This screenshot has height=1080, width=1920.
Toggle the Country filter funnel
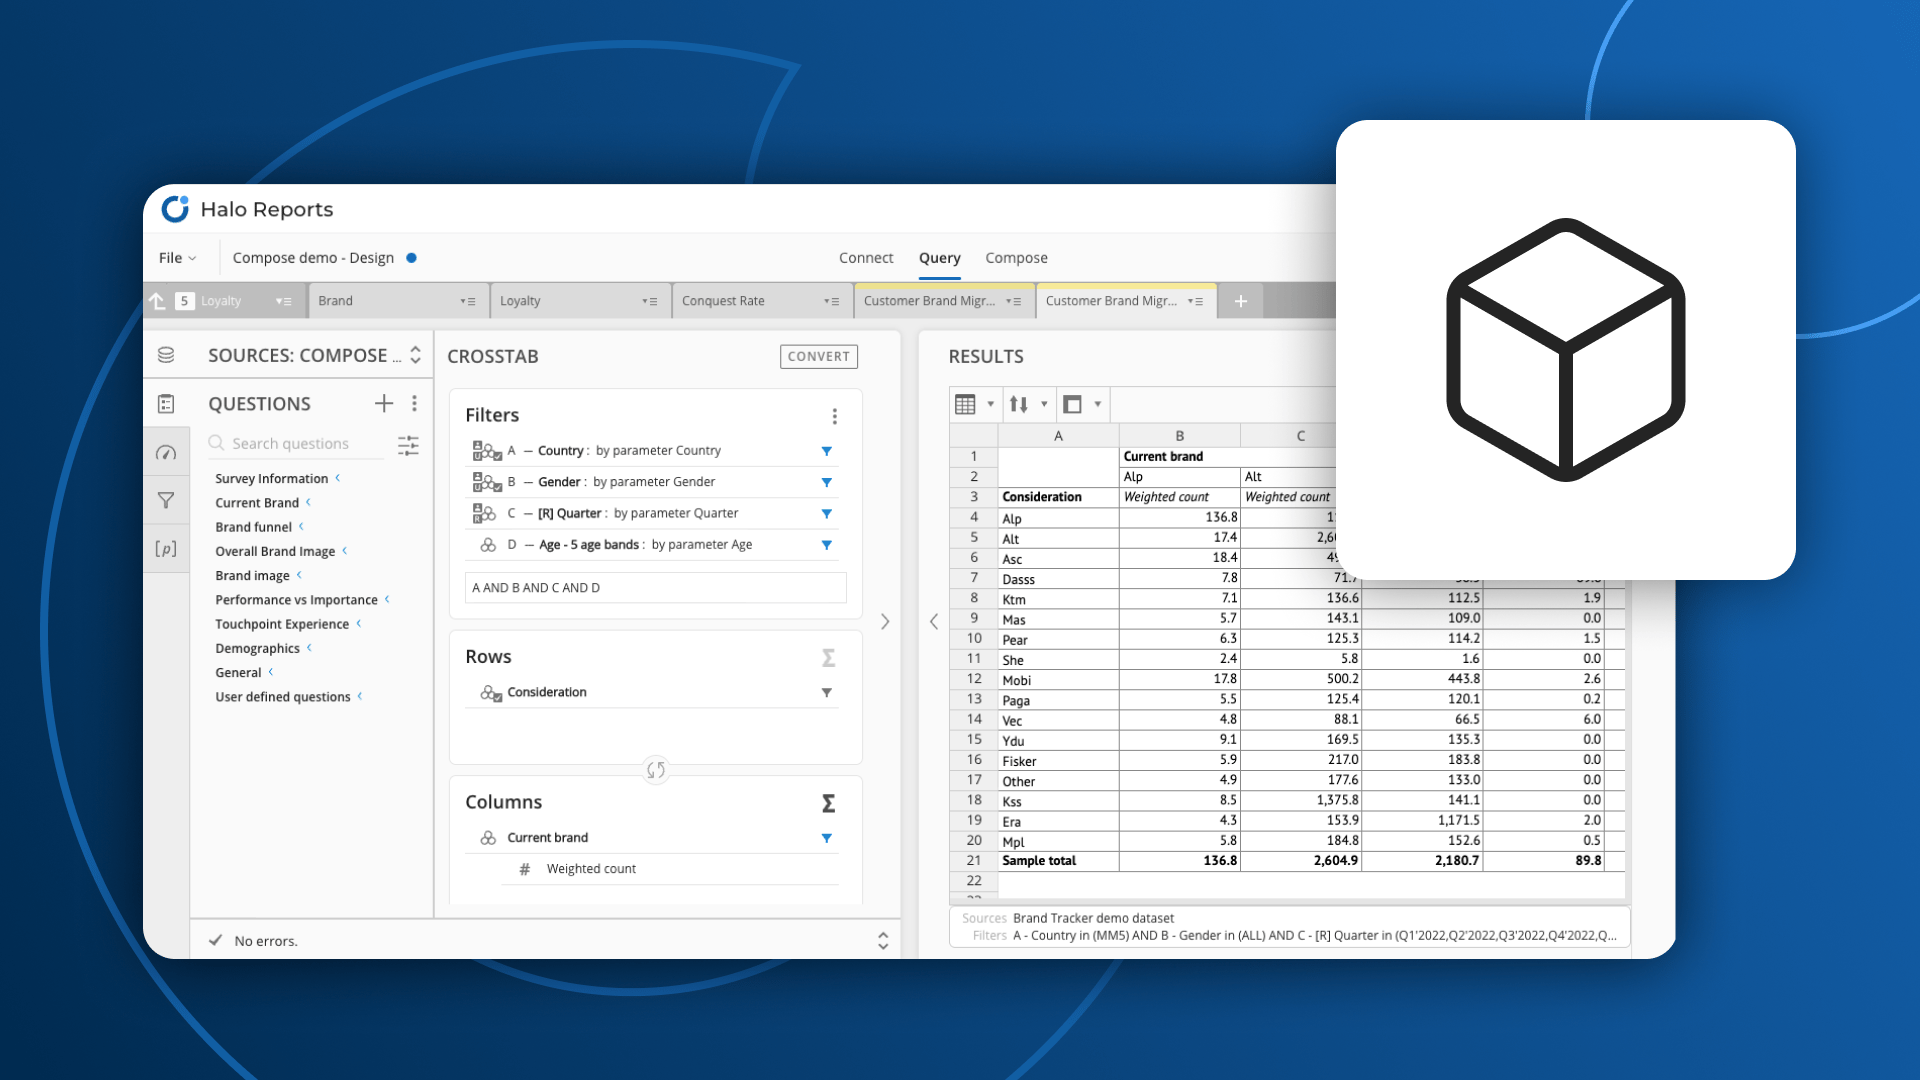pyautogui.click(x=826, y=451)
